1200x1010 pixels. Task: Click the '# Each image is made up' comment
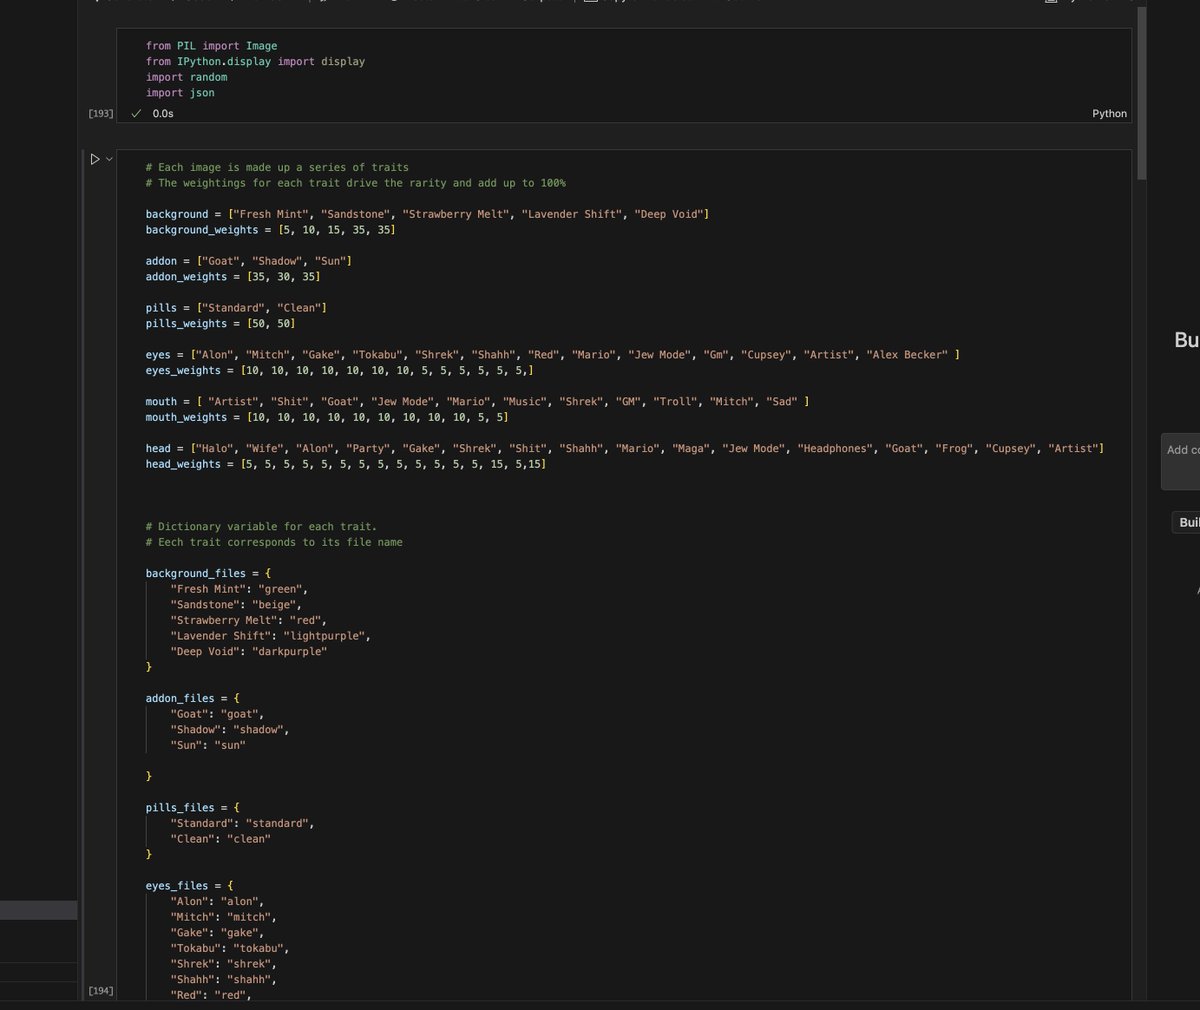pos(277,168)
